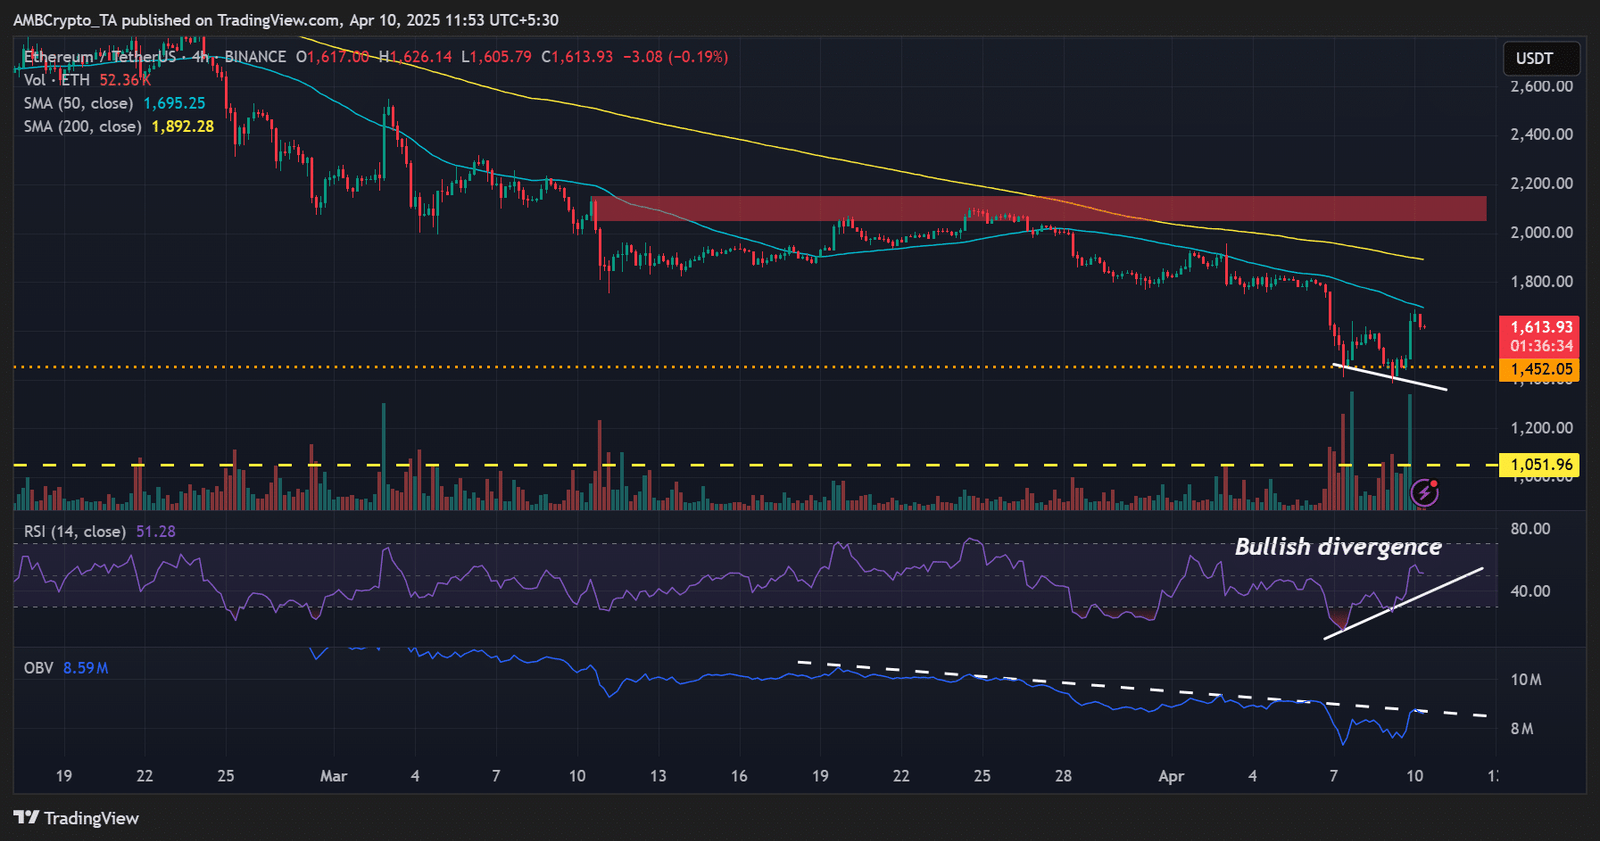Click the Apr date label on time axis

click(x=1171, y=776)
